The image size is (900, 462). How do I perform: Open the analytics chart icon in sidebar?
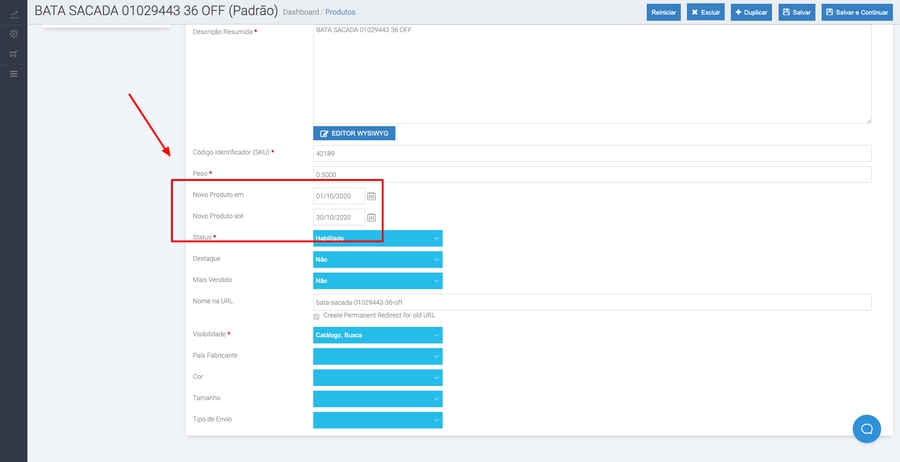13,14
